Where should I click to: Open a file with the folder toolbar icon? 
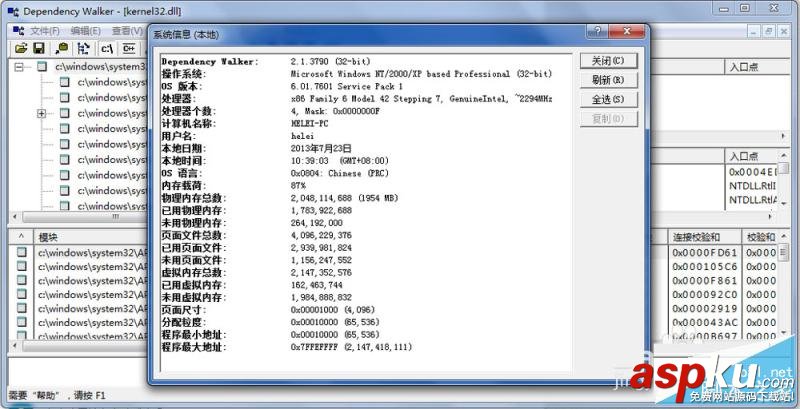21,48
